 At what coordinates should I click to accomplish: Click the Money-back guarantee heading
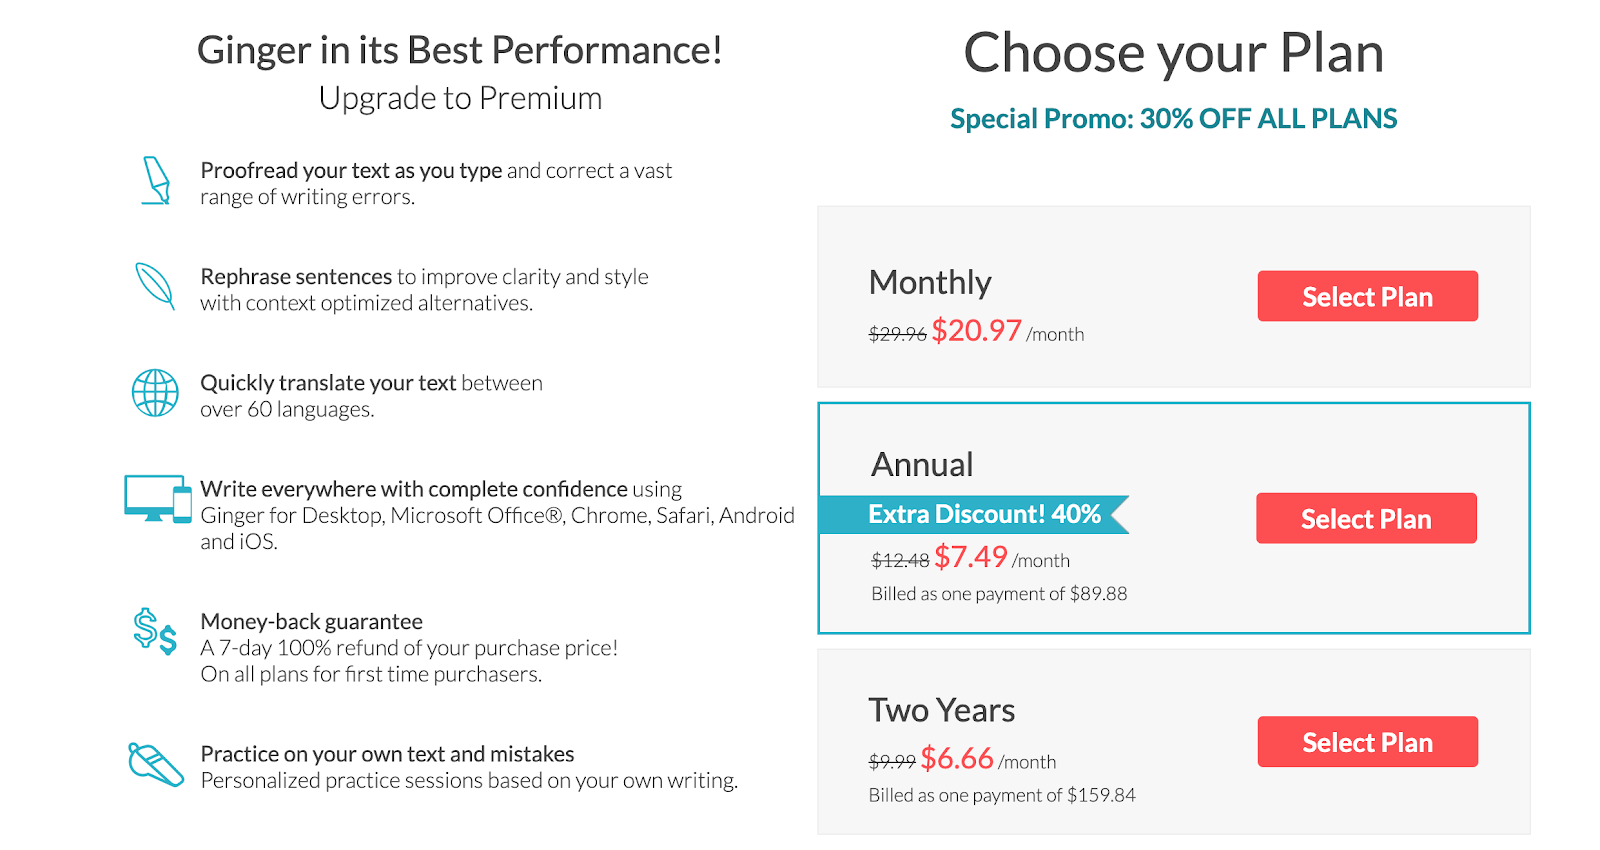(311, 622)
